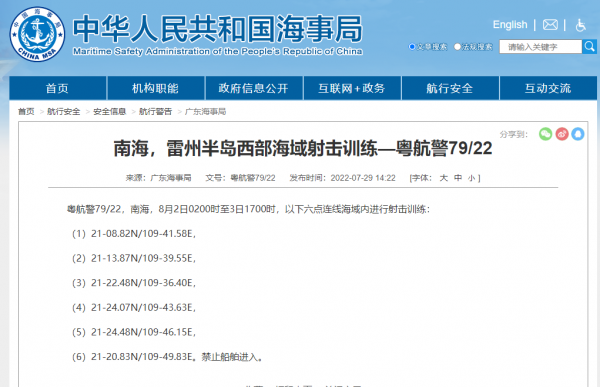Set font size to 小 (small)
The height and width of the screenshot is (387, 600).
tap(471, 178)
